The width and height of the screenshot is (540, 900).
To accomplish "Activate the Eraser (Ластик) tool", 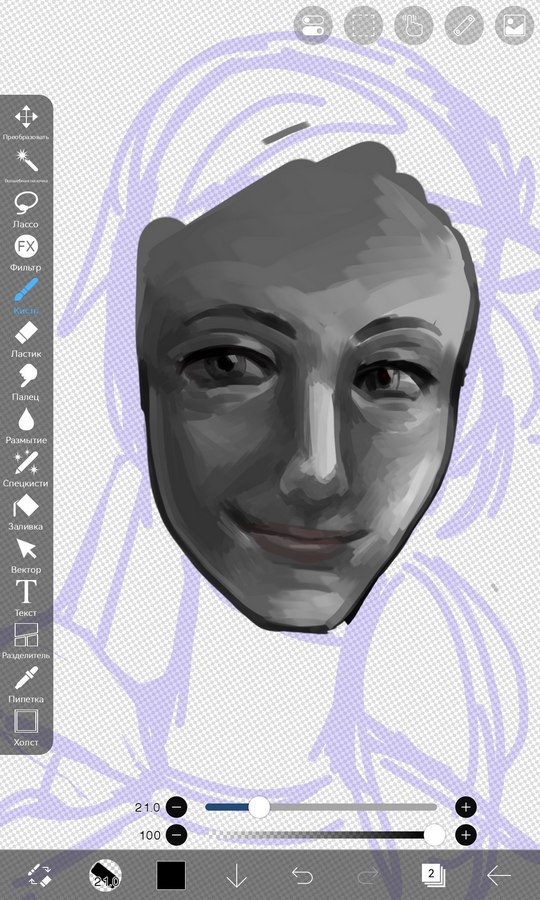I will click(26, 339).
